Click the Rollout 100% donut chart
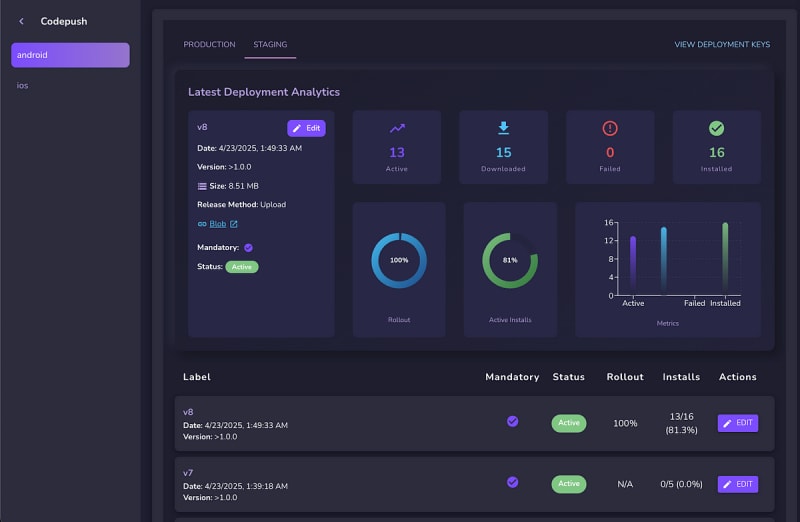This screenshot has height=522, width=800. (x=399, y=260)
